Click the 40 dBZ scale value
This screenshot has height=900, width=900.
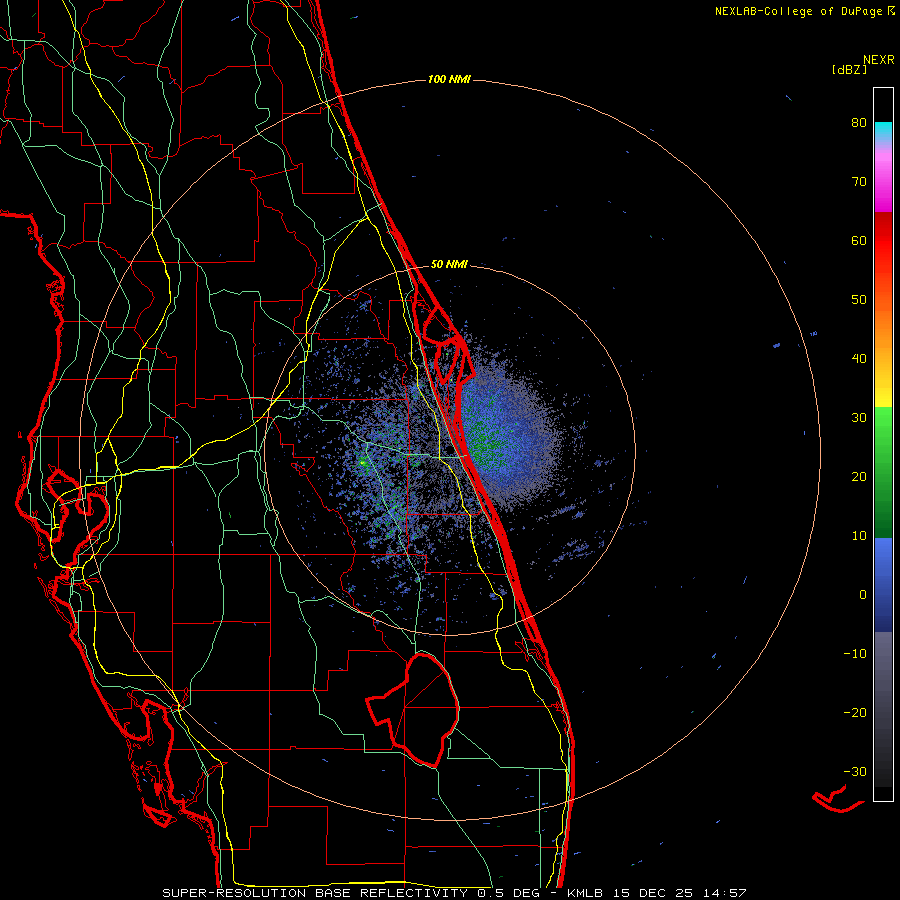859,359
